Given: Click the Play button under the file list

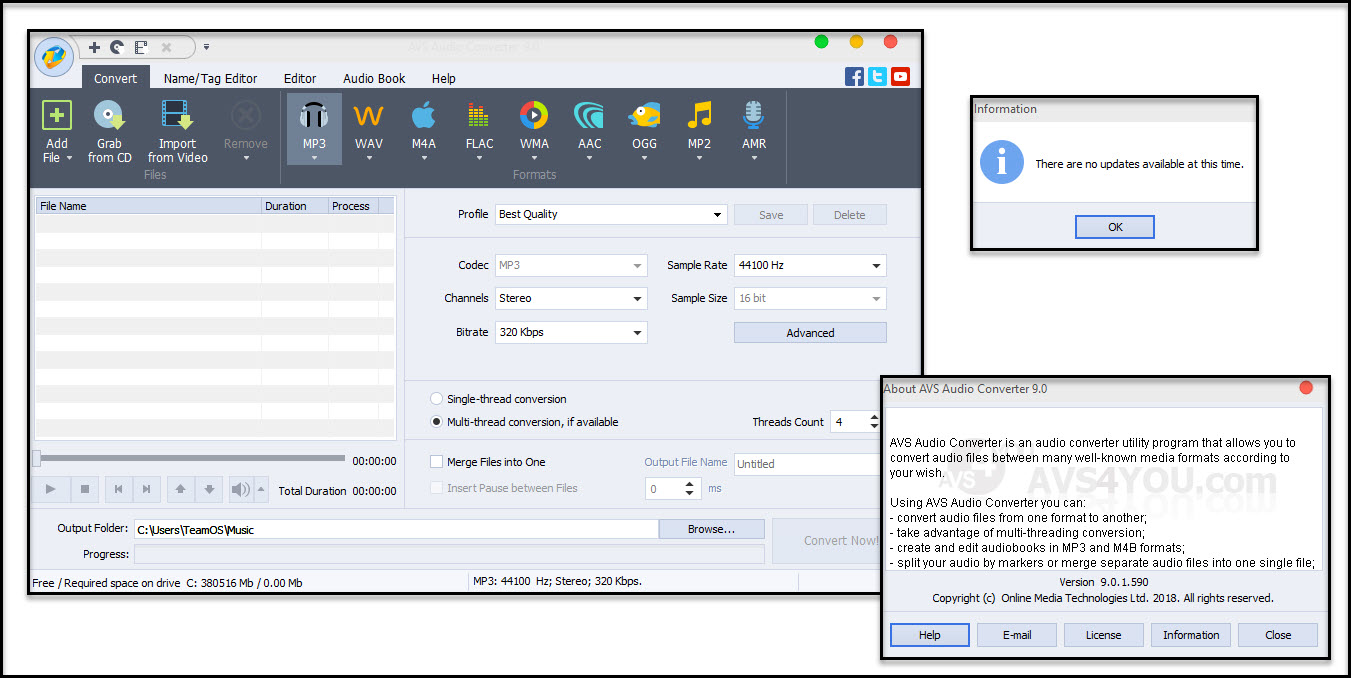Looking at the screenshot, I should coord(51,489).
